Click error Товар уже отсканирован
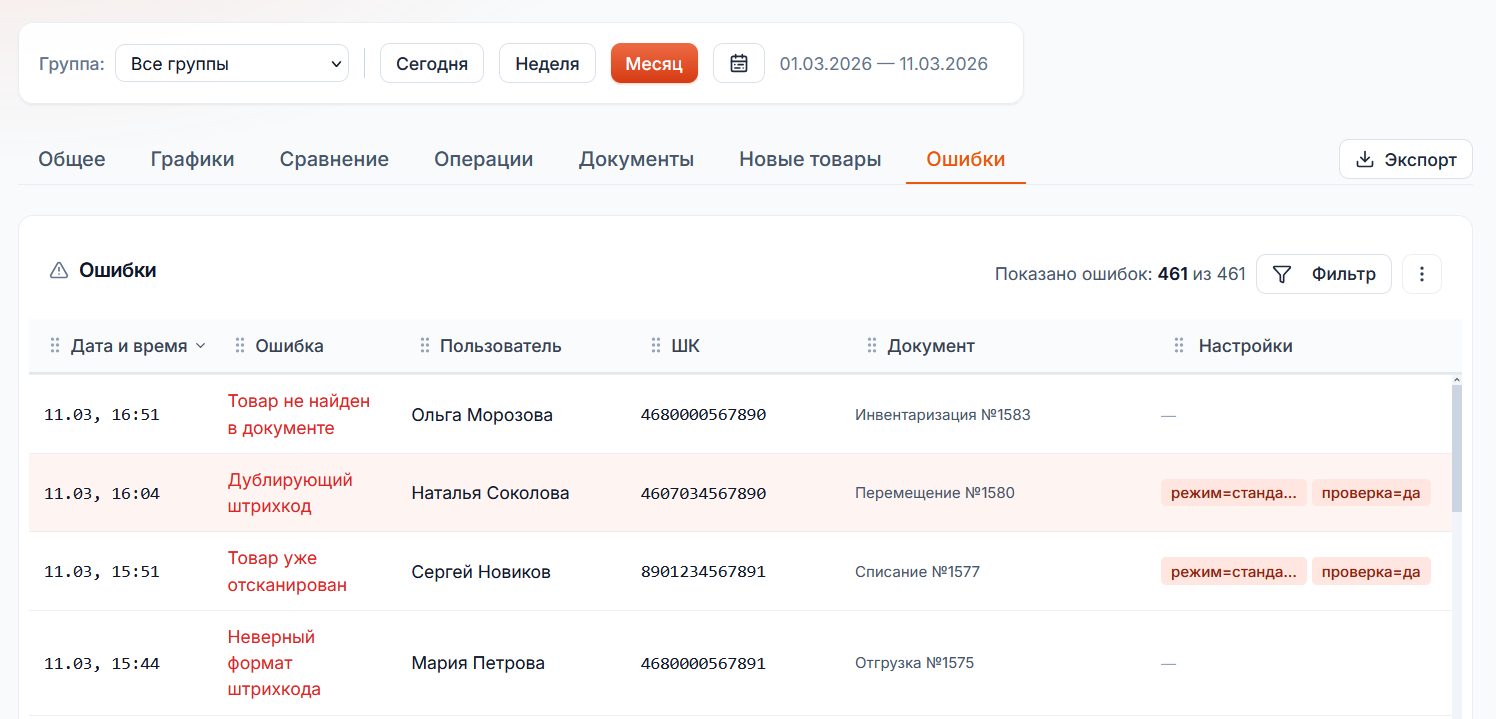 coord(287,572)
